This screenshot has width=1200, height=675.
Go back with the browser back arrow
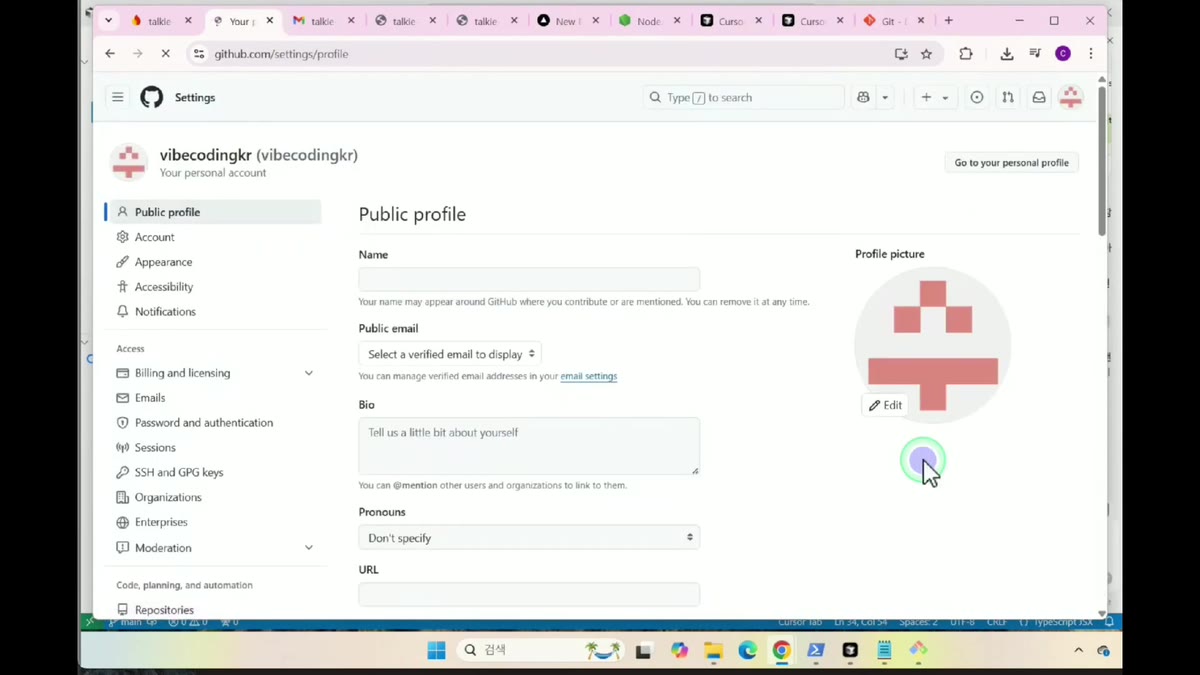tap(110, 54)
